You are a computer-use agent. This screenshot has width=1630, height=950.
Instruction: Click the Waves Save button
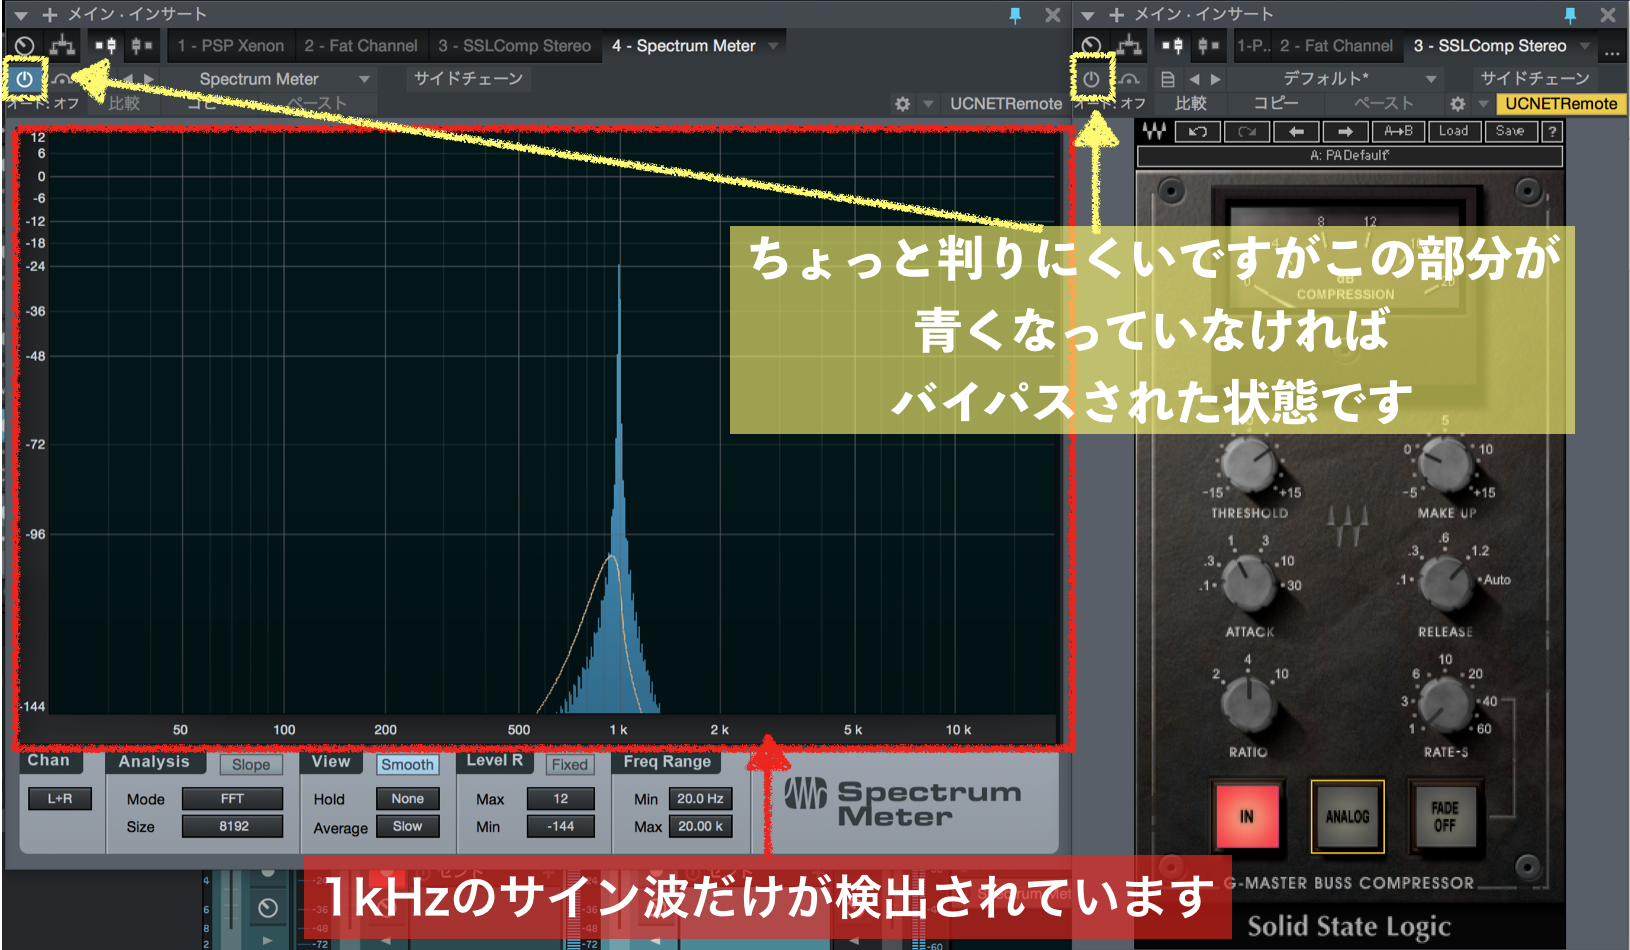click(1510, 131)
